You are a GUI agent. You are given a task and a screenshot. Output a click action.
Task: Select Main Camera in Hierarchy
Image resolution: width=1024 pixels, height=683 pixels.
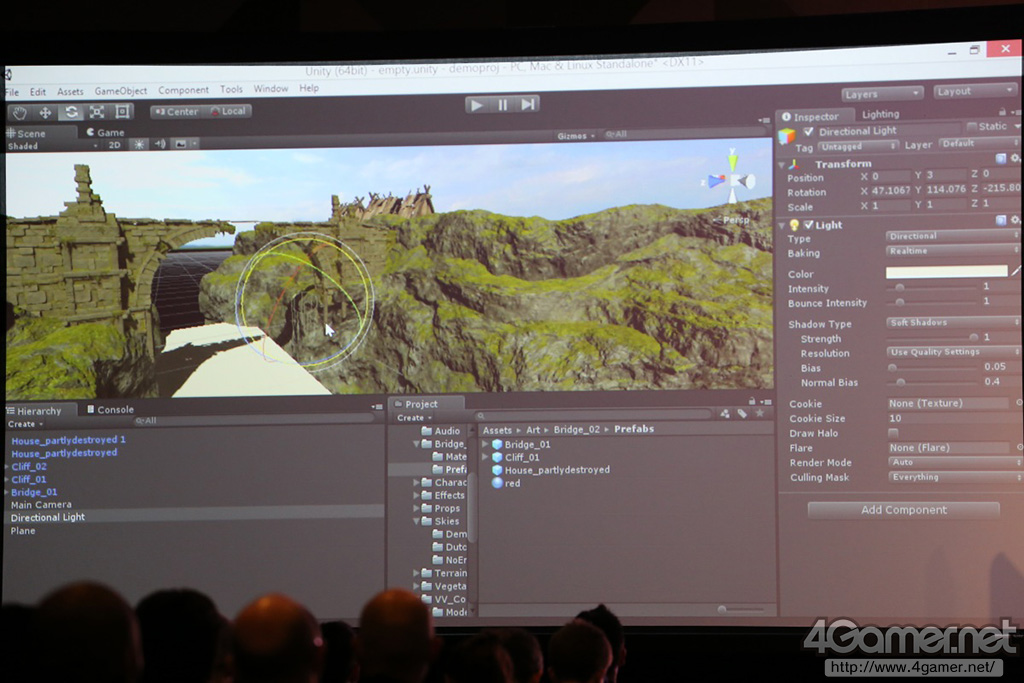point(41,505)
